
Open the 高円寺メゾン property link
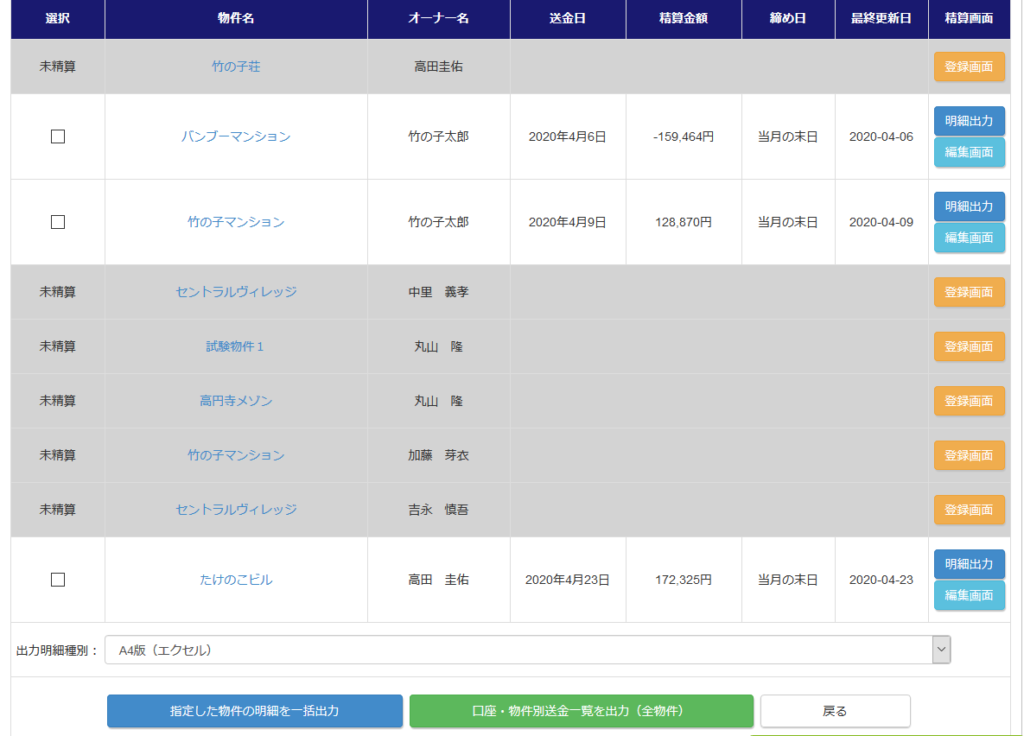(x=236, y=401)
